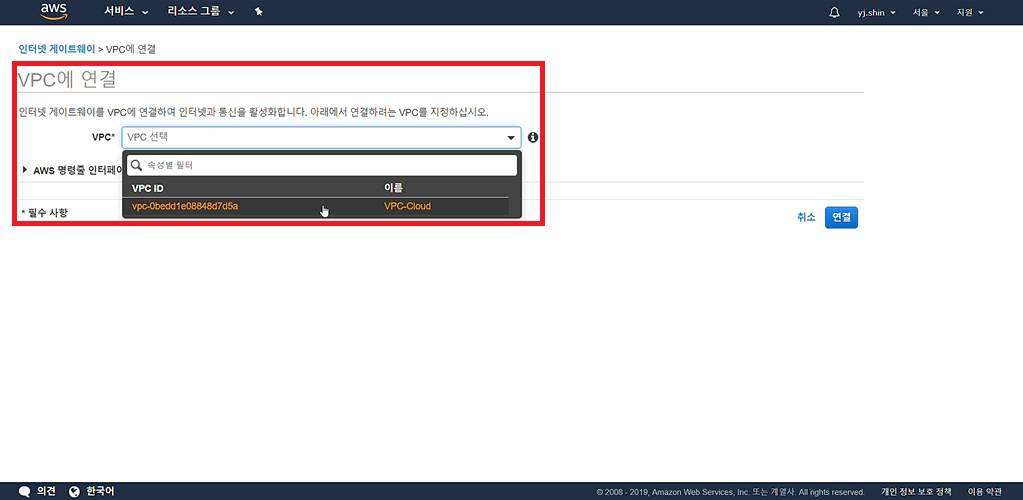Click the VPC-Cloud name cell

coord(407,206)
